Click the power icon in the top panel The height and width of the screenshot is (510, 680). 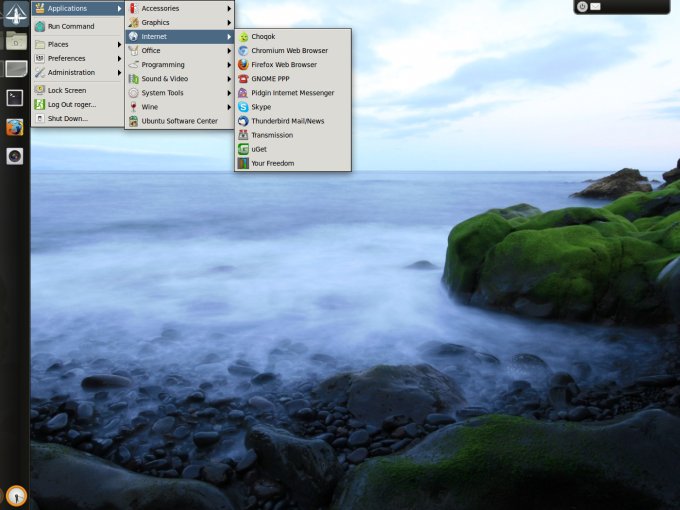pyautogui.click(x=582, y=7)
